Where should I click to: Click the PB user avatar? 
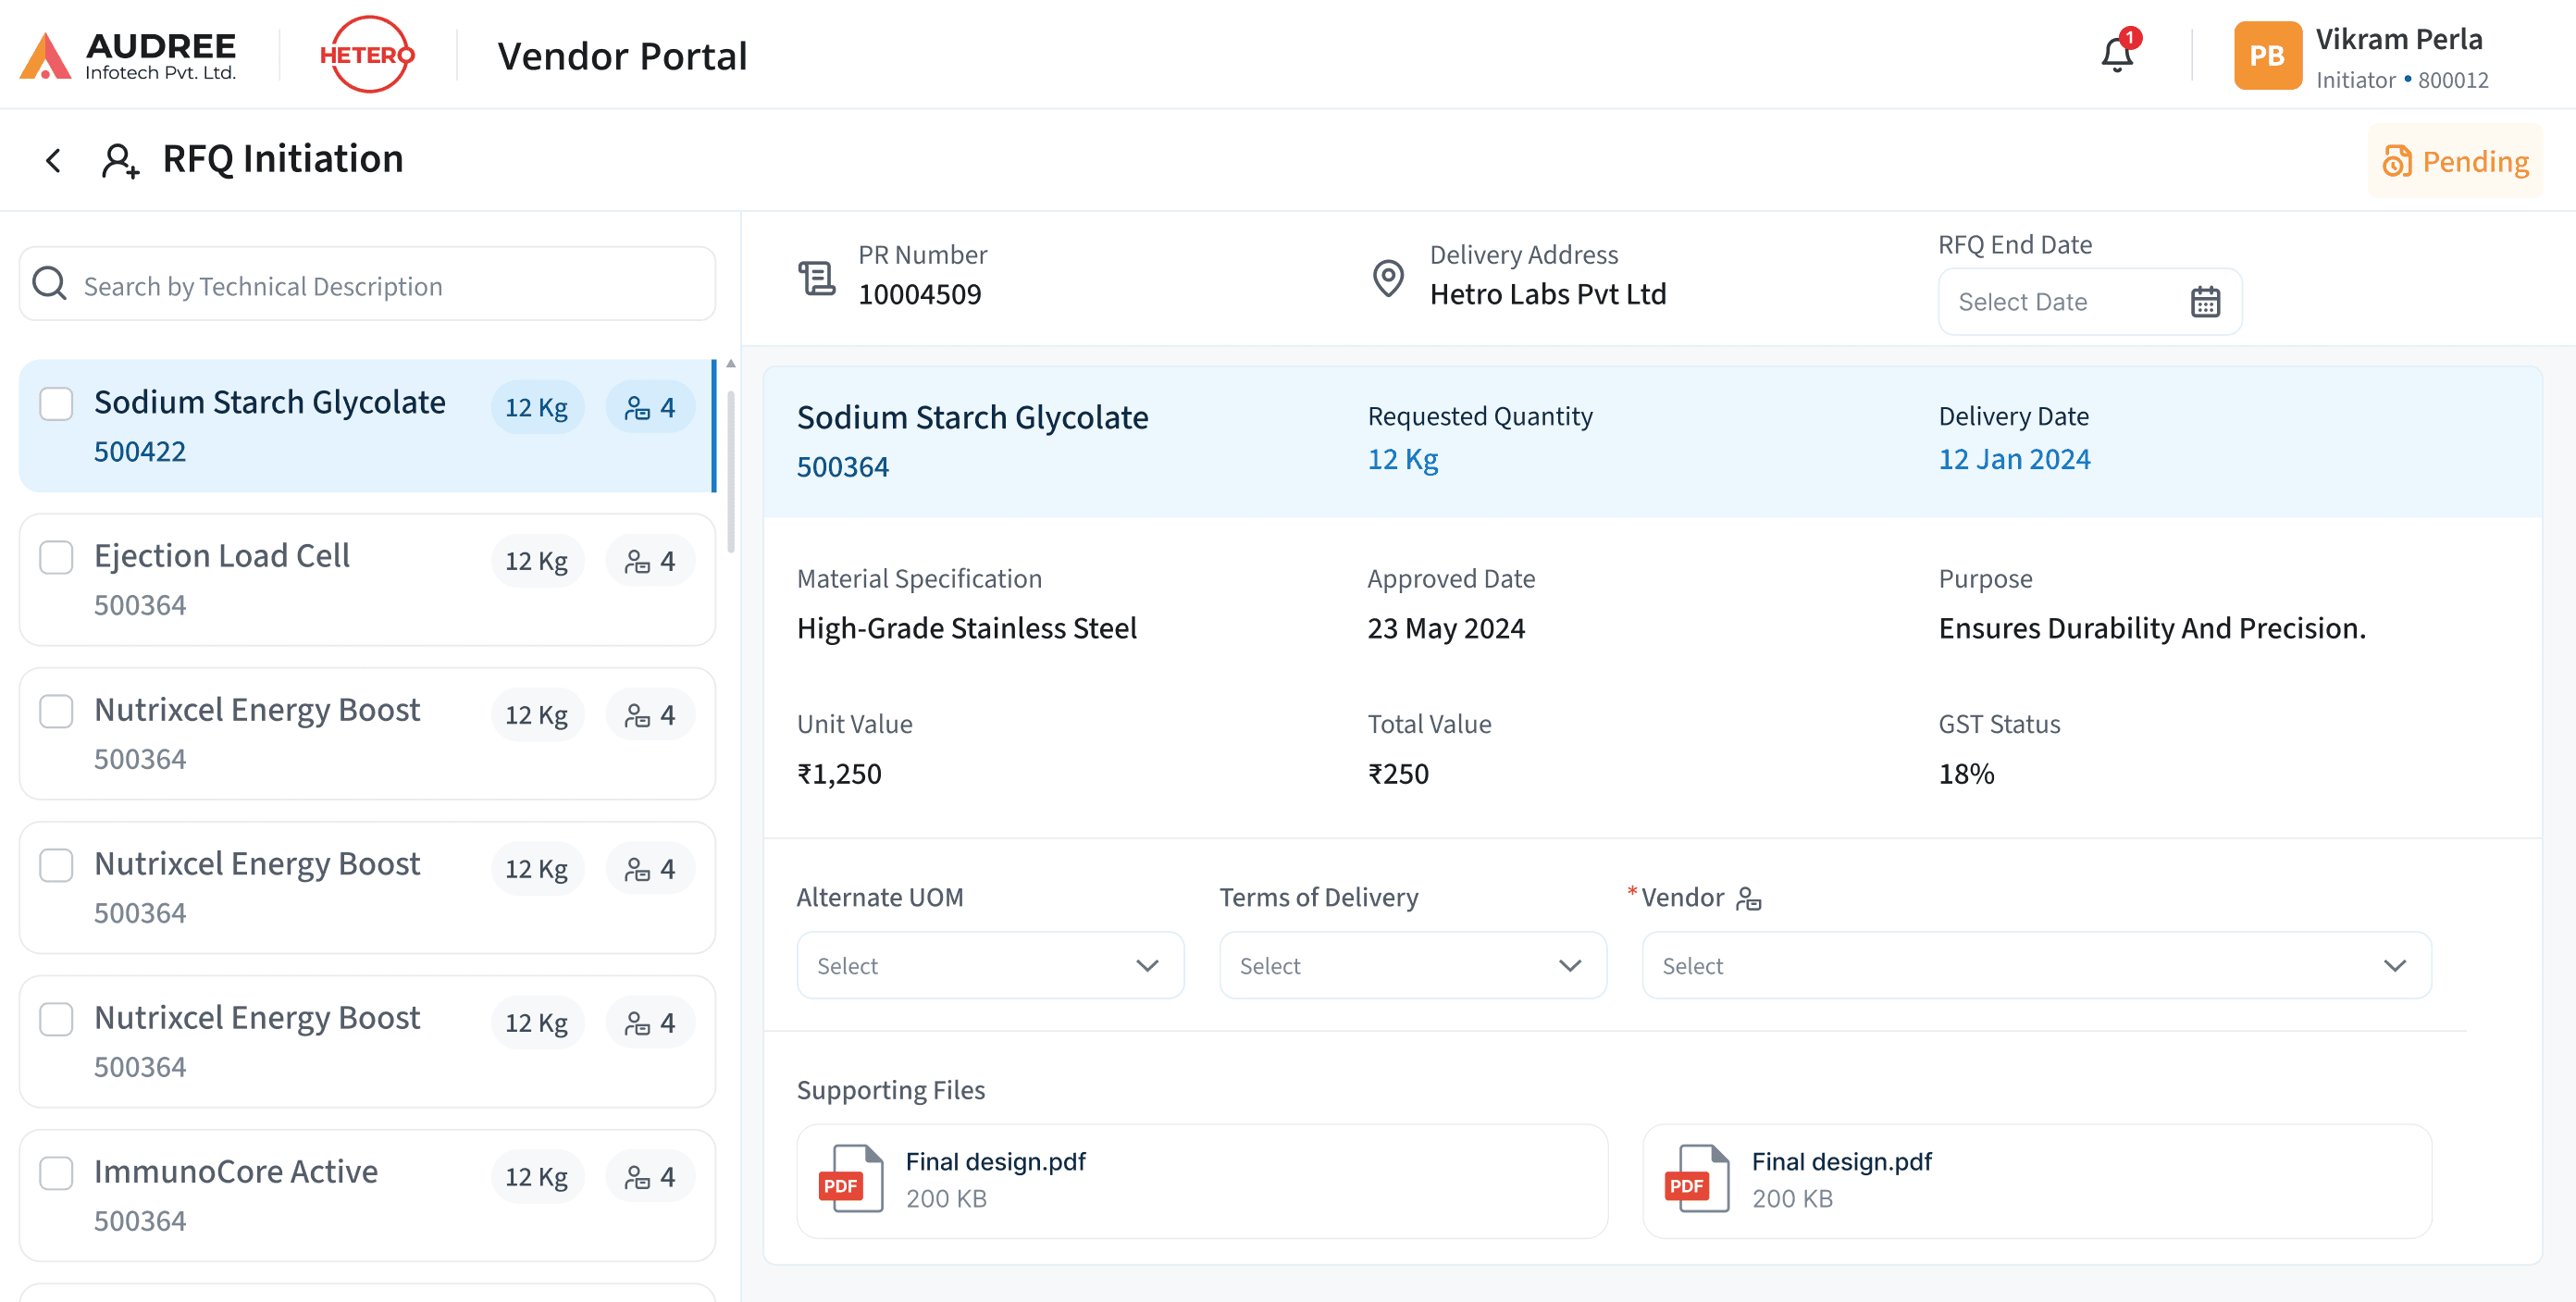click(x=2266, y=55)
